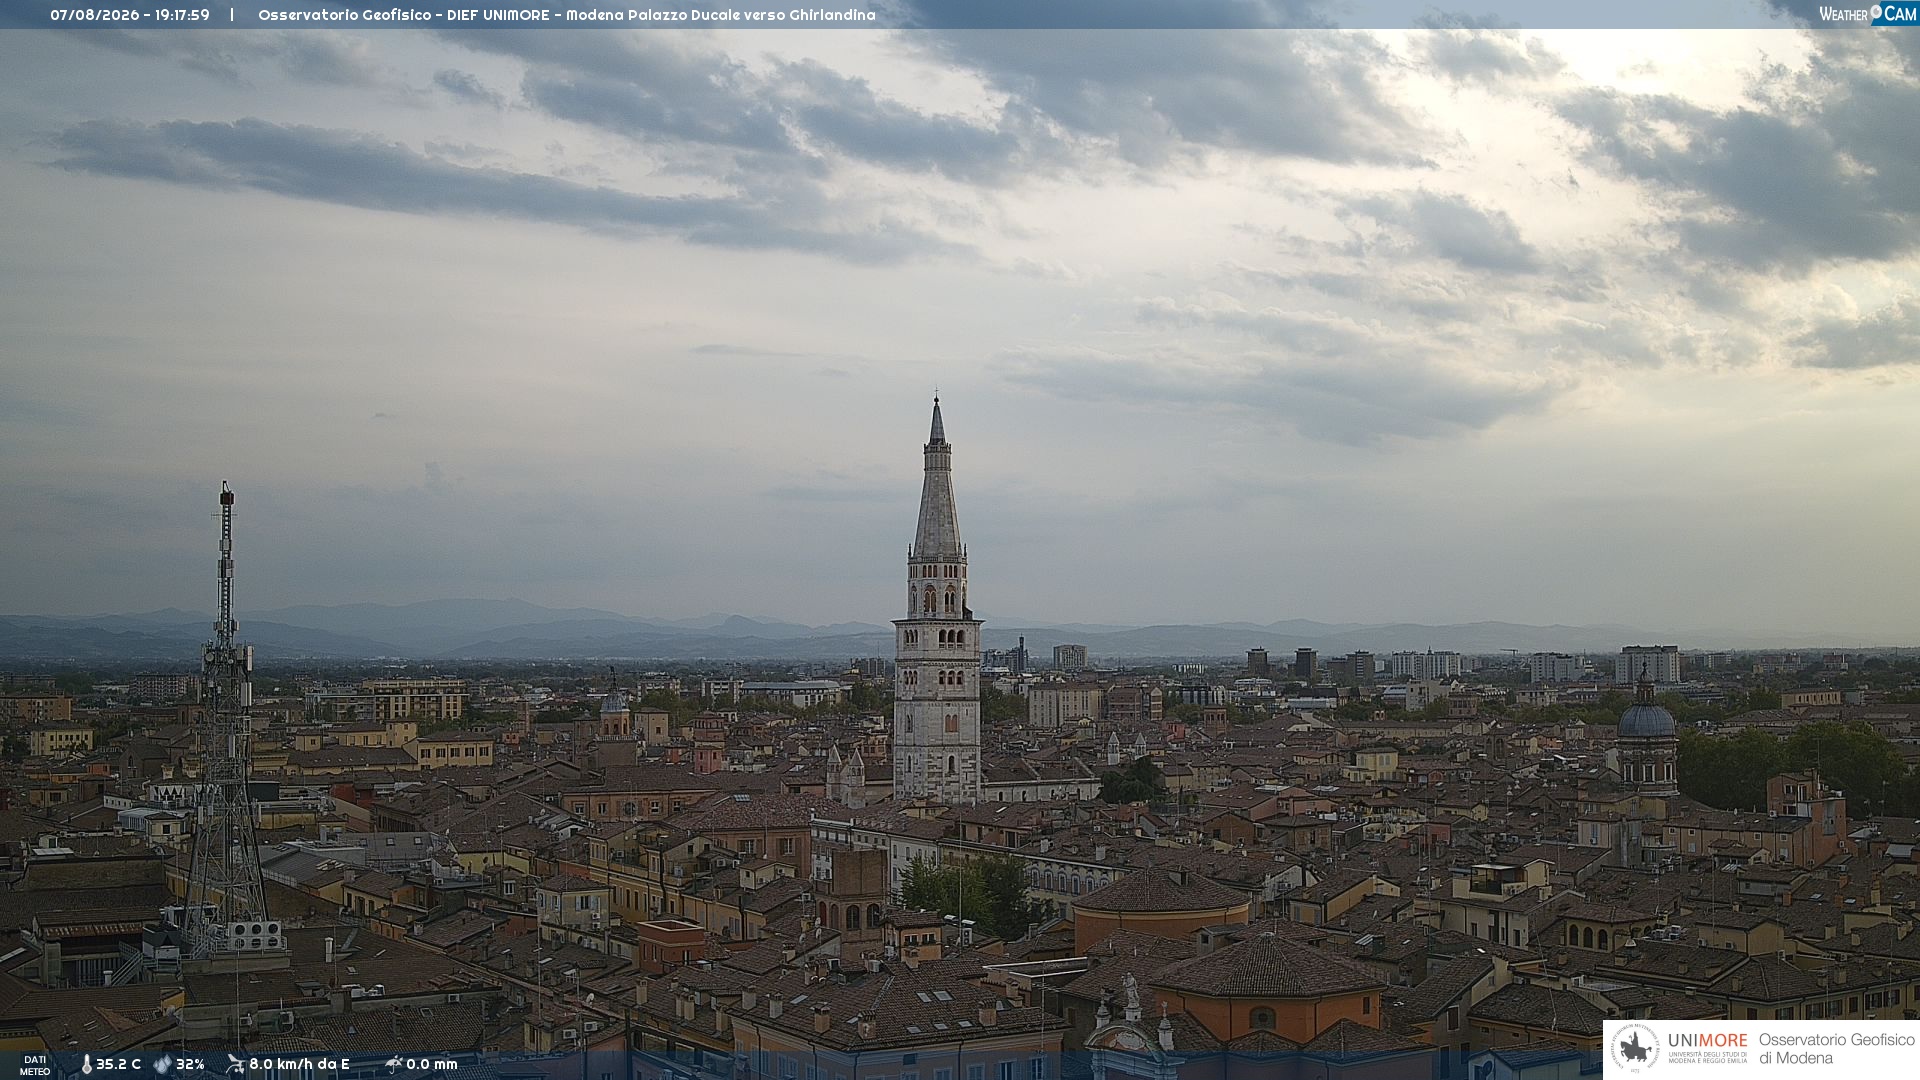The height and width of the screenshot is (1080, 1920).
Task: Select the 0.0 mm rainfall value
Action: pos(432,1065)
